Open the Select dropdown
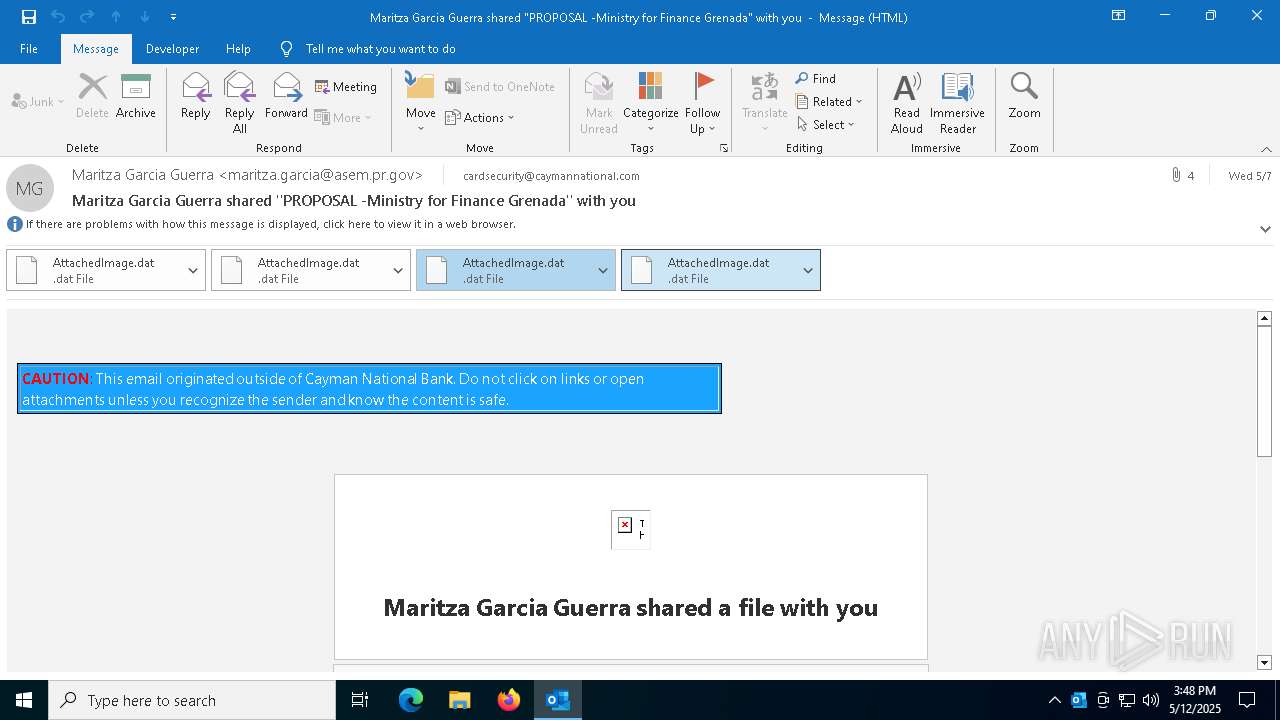 coord(826,124)
